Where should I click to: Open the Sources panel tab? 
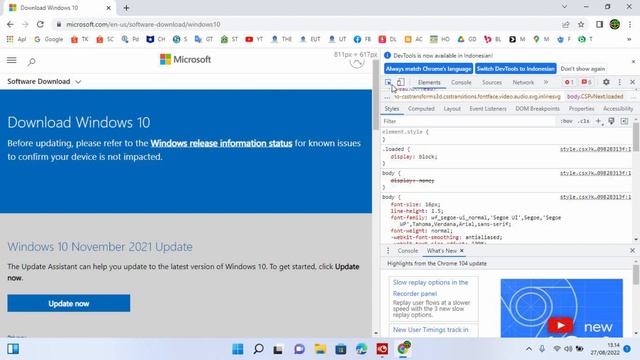point(492,82)
